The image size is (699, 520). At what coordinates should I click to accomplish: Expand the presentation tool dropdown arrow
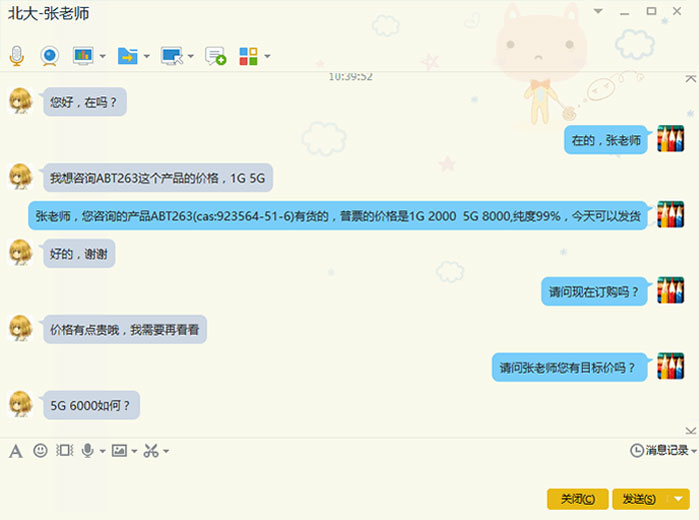tap(103, 56)
